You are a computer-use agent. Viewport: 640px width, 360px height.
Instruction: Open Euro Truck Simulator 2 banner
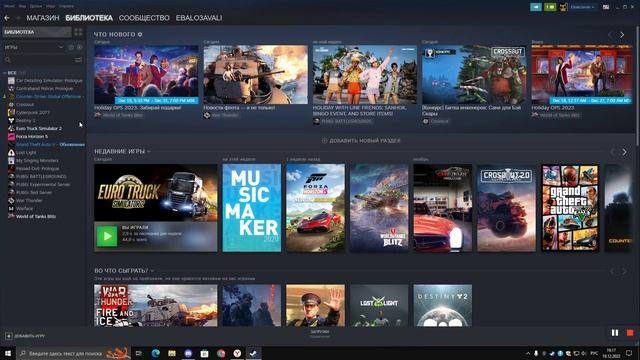tap(156, 193)
